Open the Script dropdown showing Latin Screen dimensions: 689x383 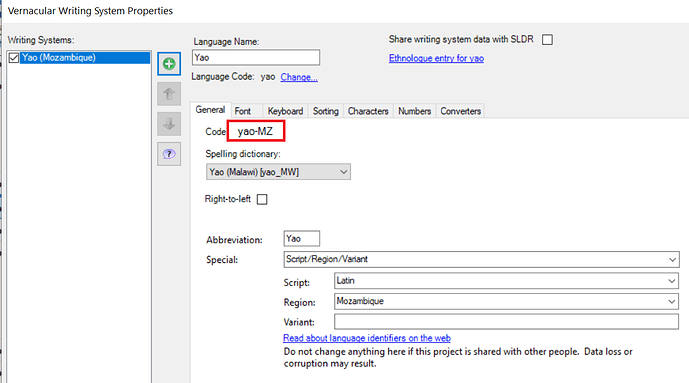506,281
